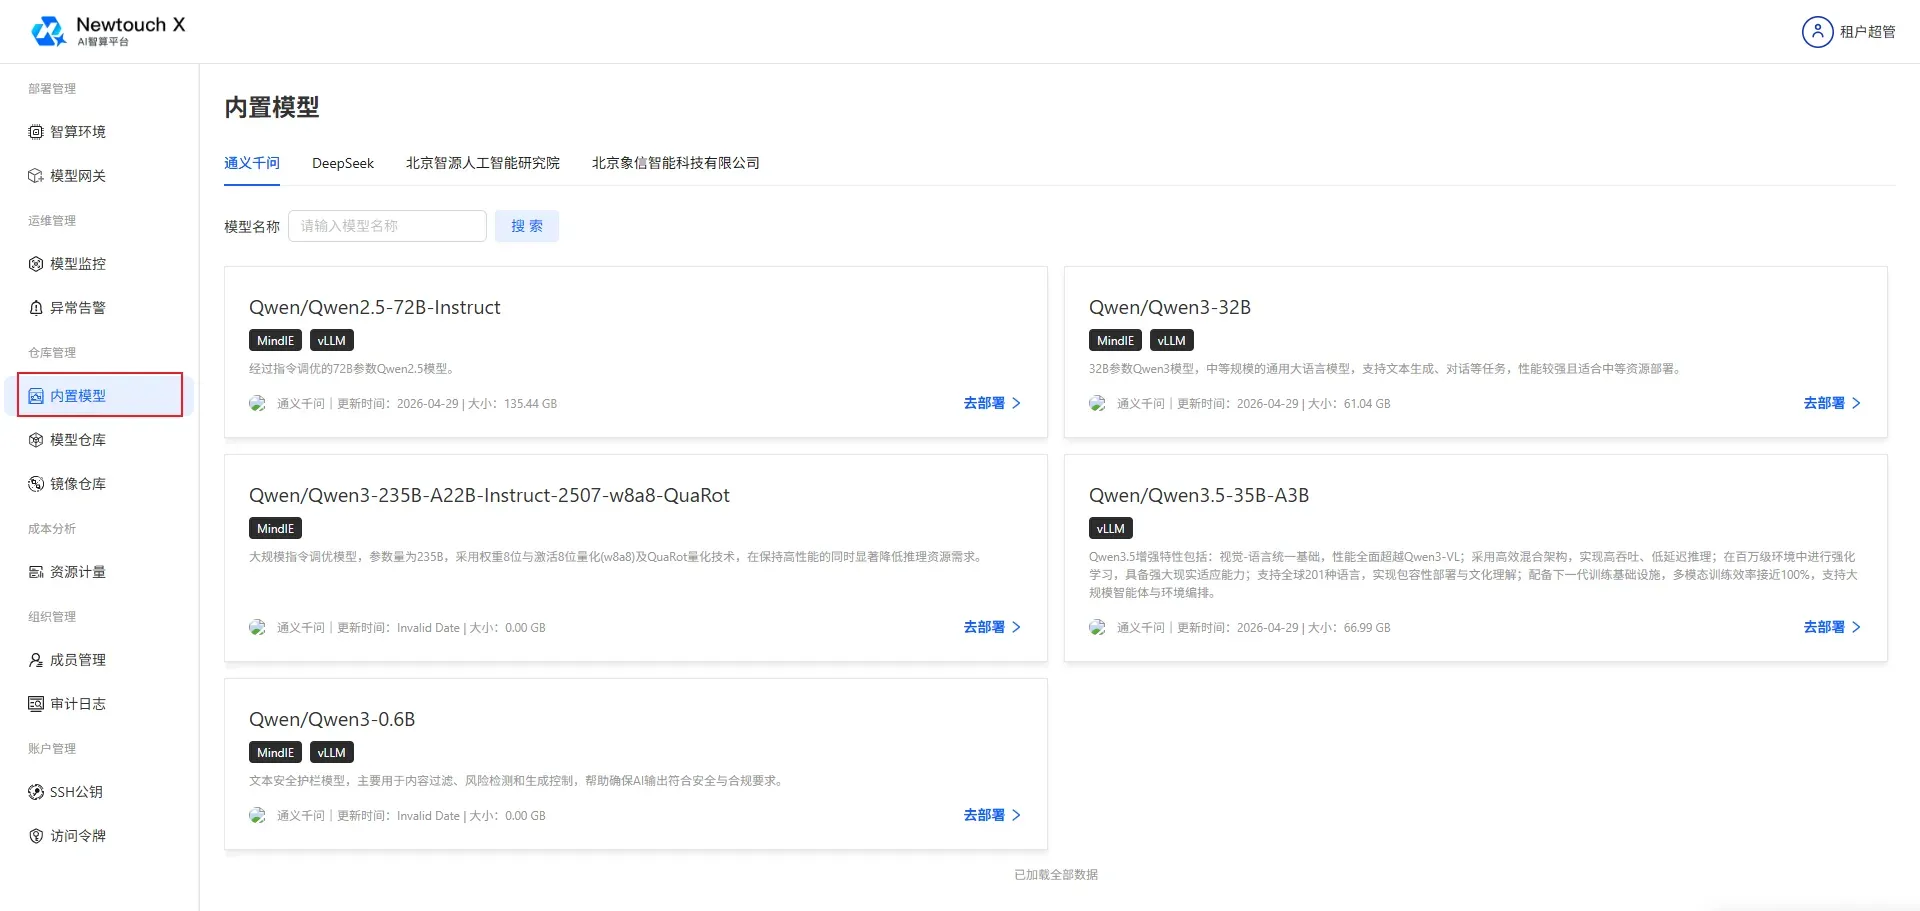
Task: Click the 模型网关 sidebar icon
Action: coord(36,176)
